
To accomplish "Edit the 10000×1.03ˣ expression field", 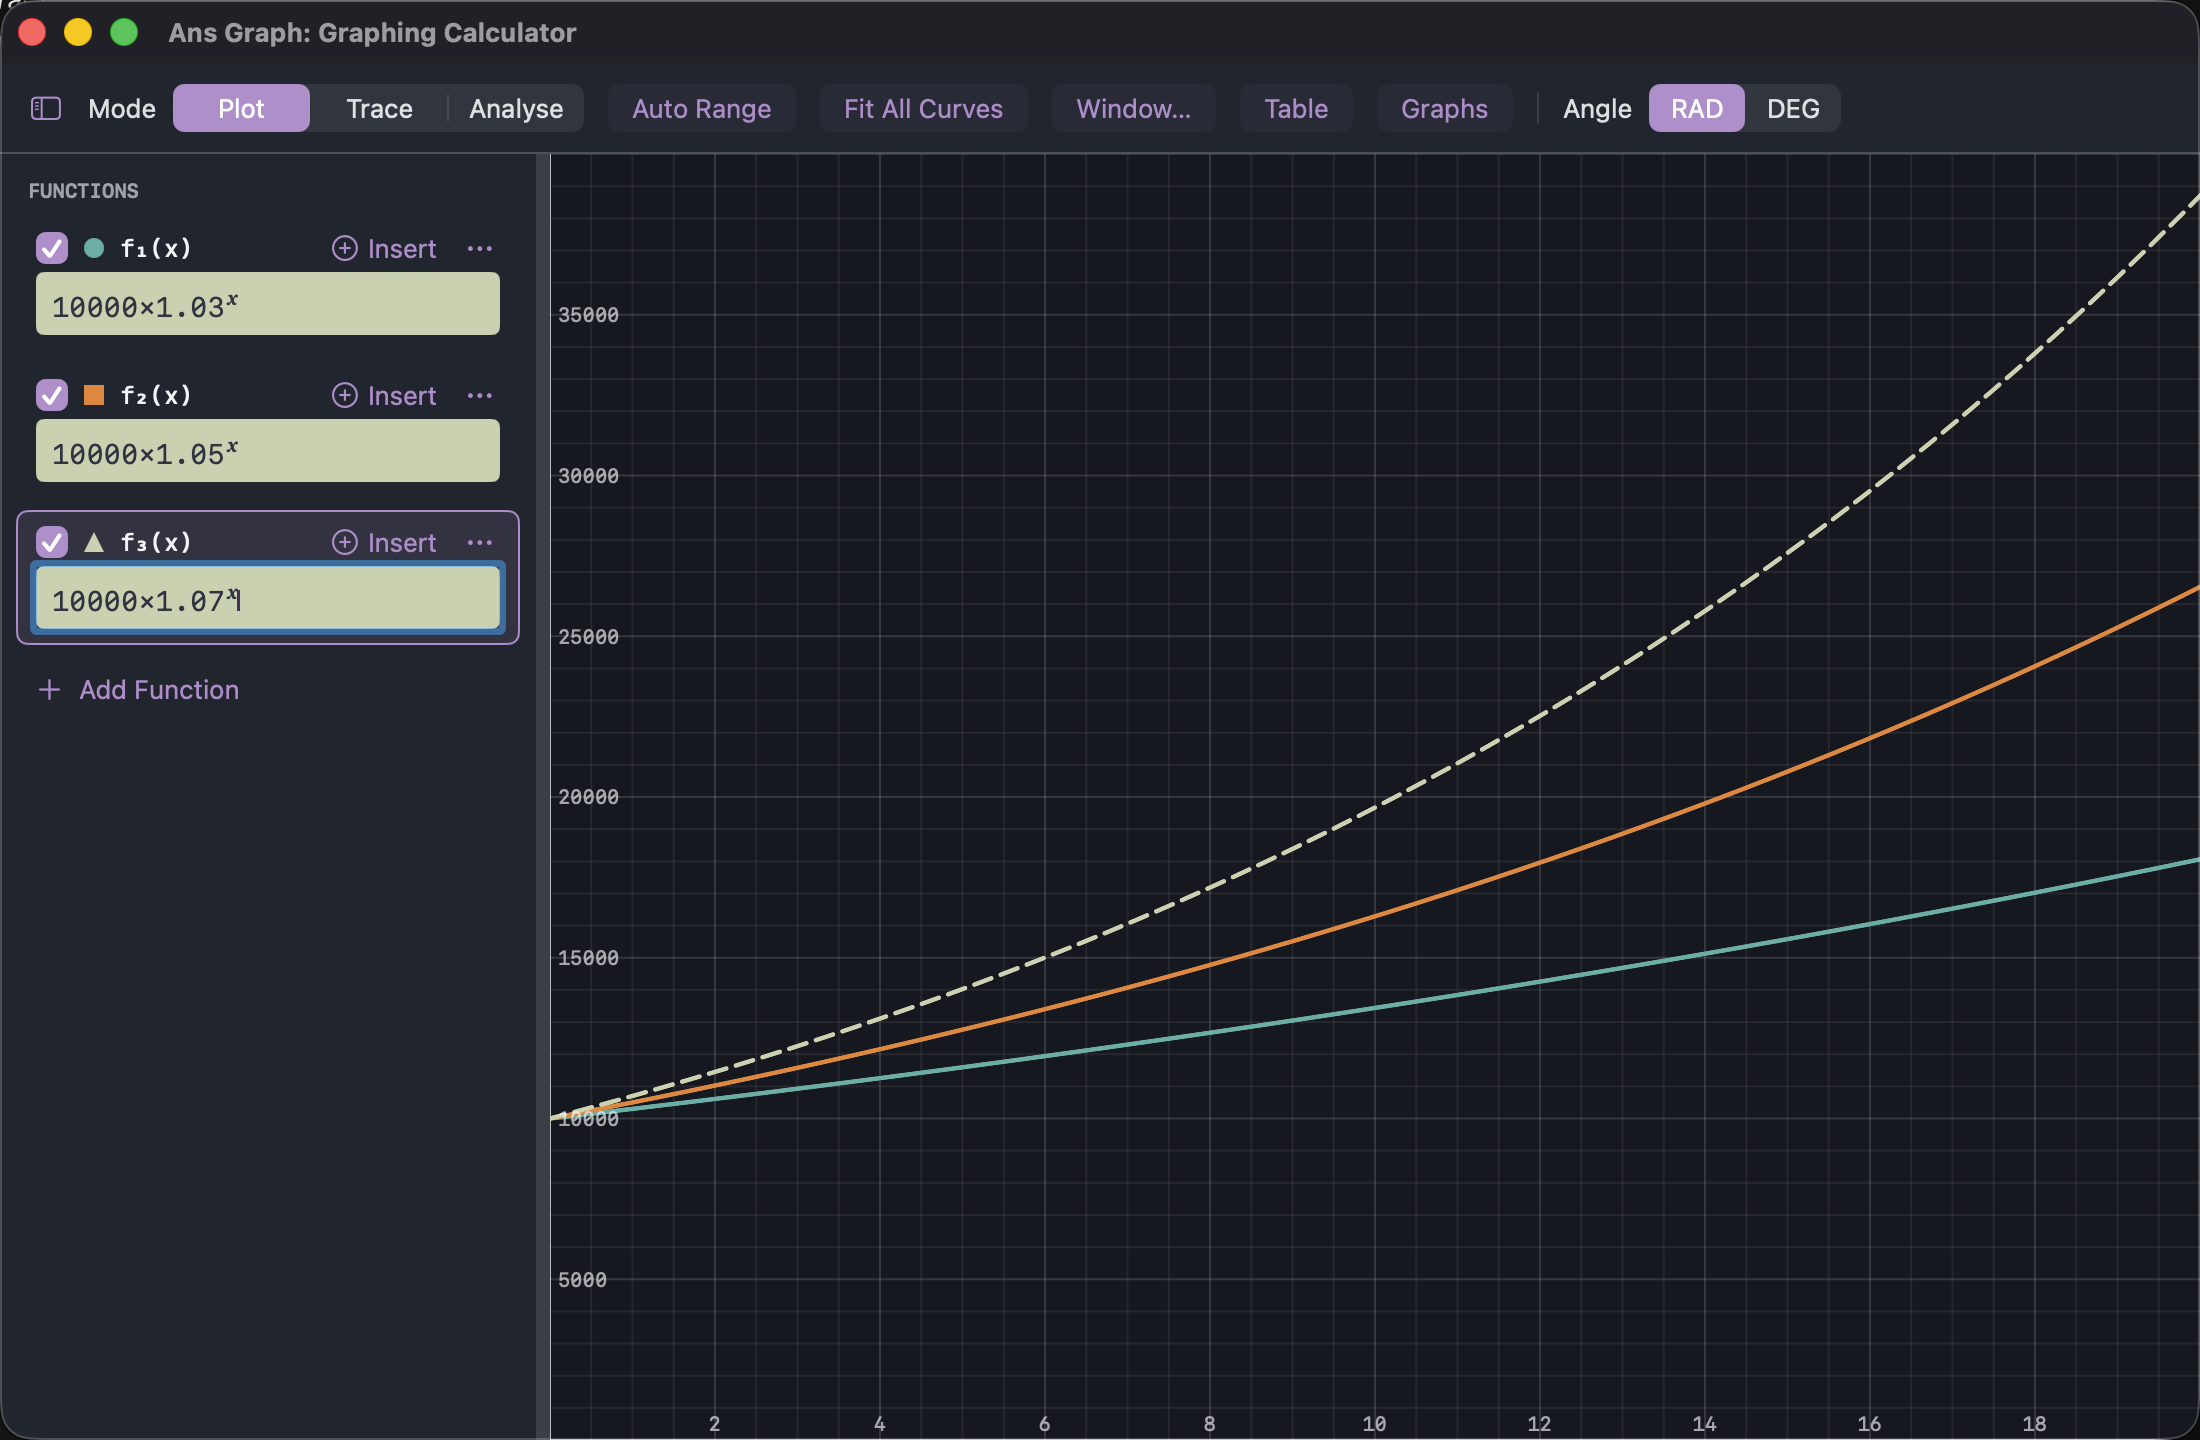I will coord(268,304).
